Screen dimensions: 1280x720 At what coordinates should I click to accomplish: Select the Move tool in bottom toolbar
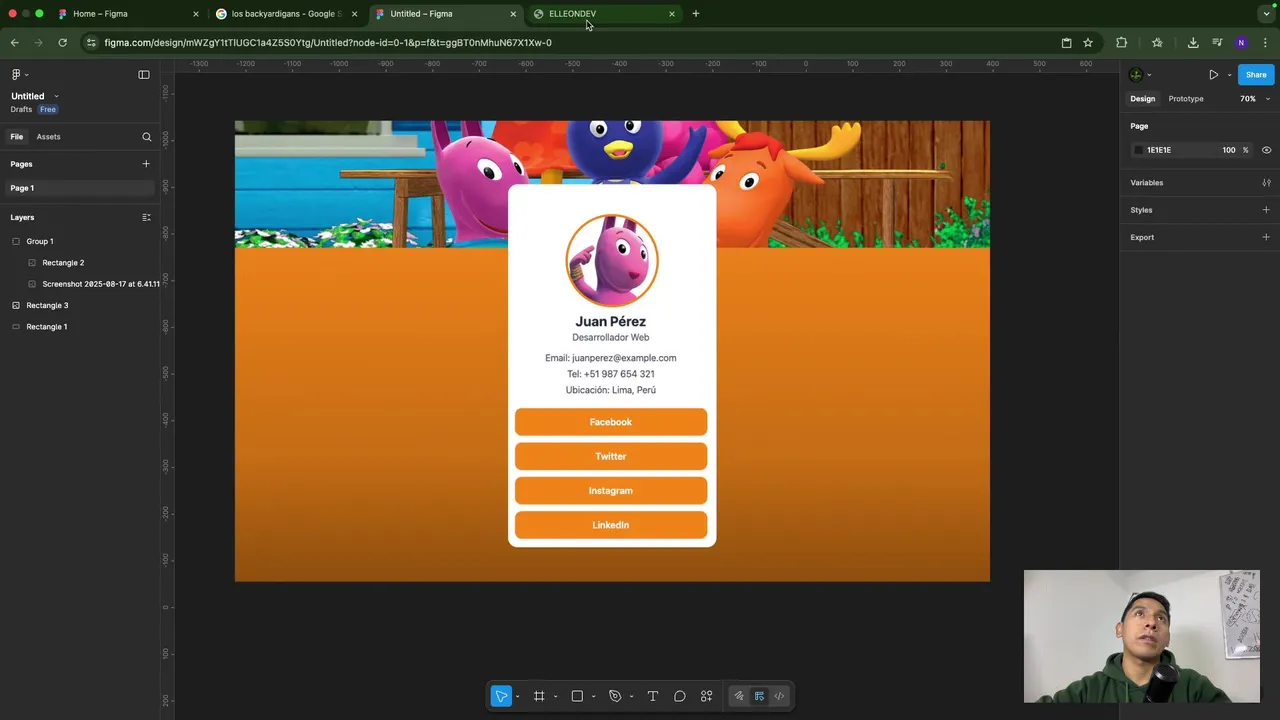501,696
